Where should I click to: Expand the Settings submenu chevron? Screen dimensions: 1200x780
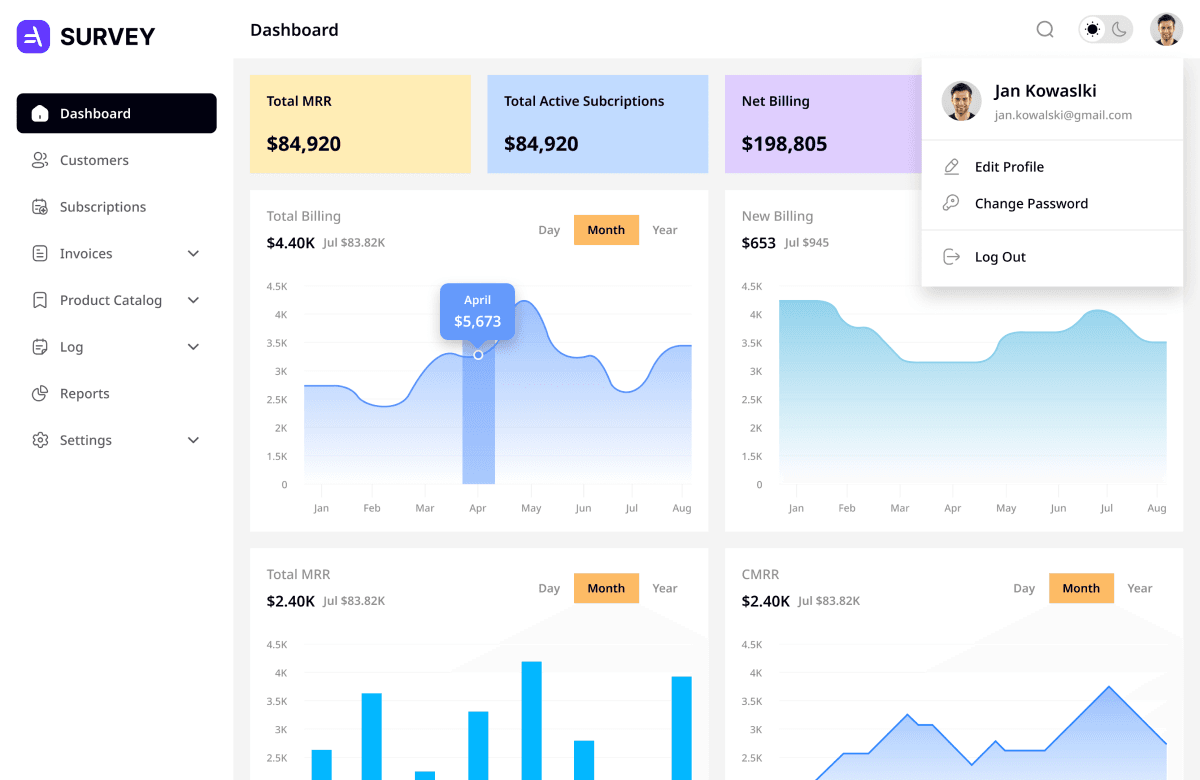tap(194, 440)
